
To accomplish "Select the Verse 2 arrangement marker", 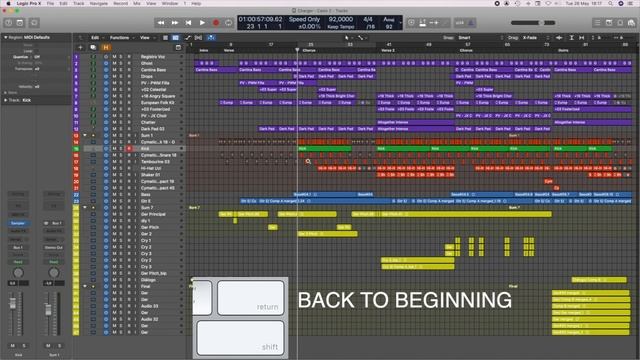I will [388, 51].
